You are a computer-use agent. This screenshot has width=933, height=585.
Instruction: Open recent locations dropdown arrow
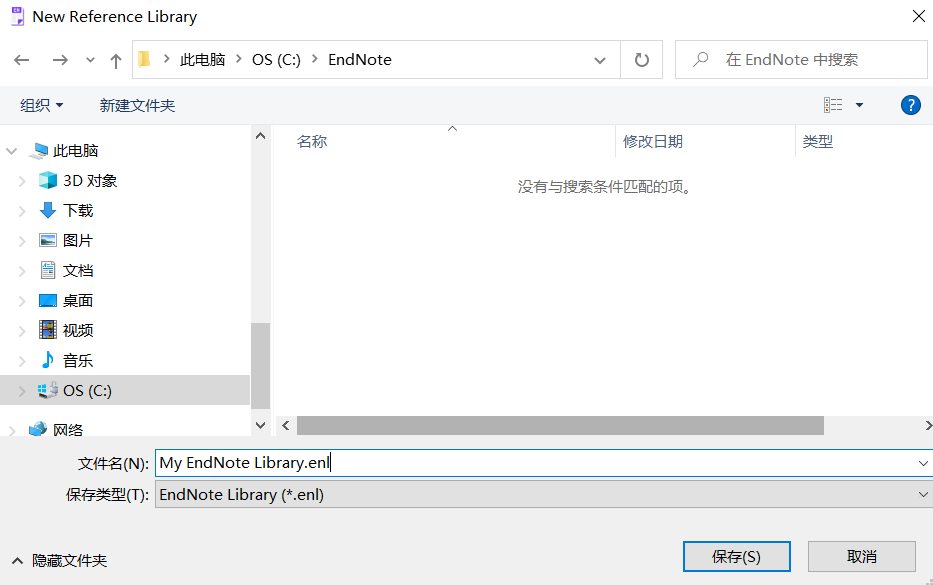click(90, 60)
